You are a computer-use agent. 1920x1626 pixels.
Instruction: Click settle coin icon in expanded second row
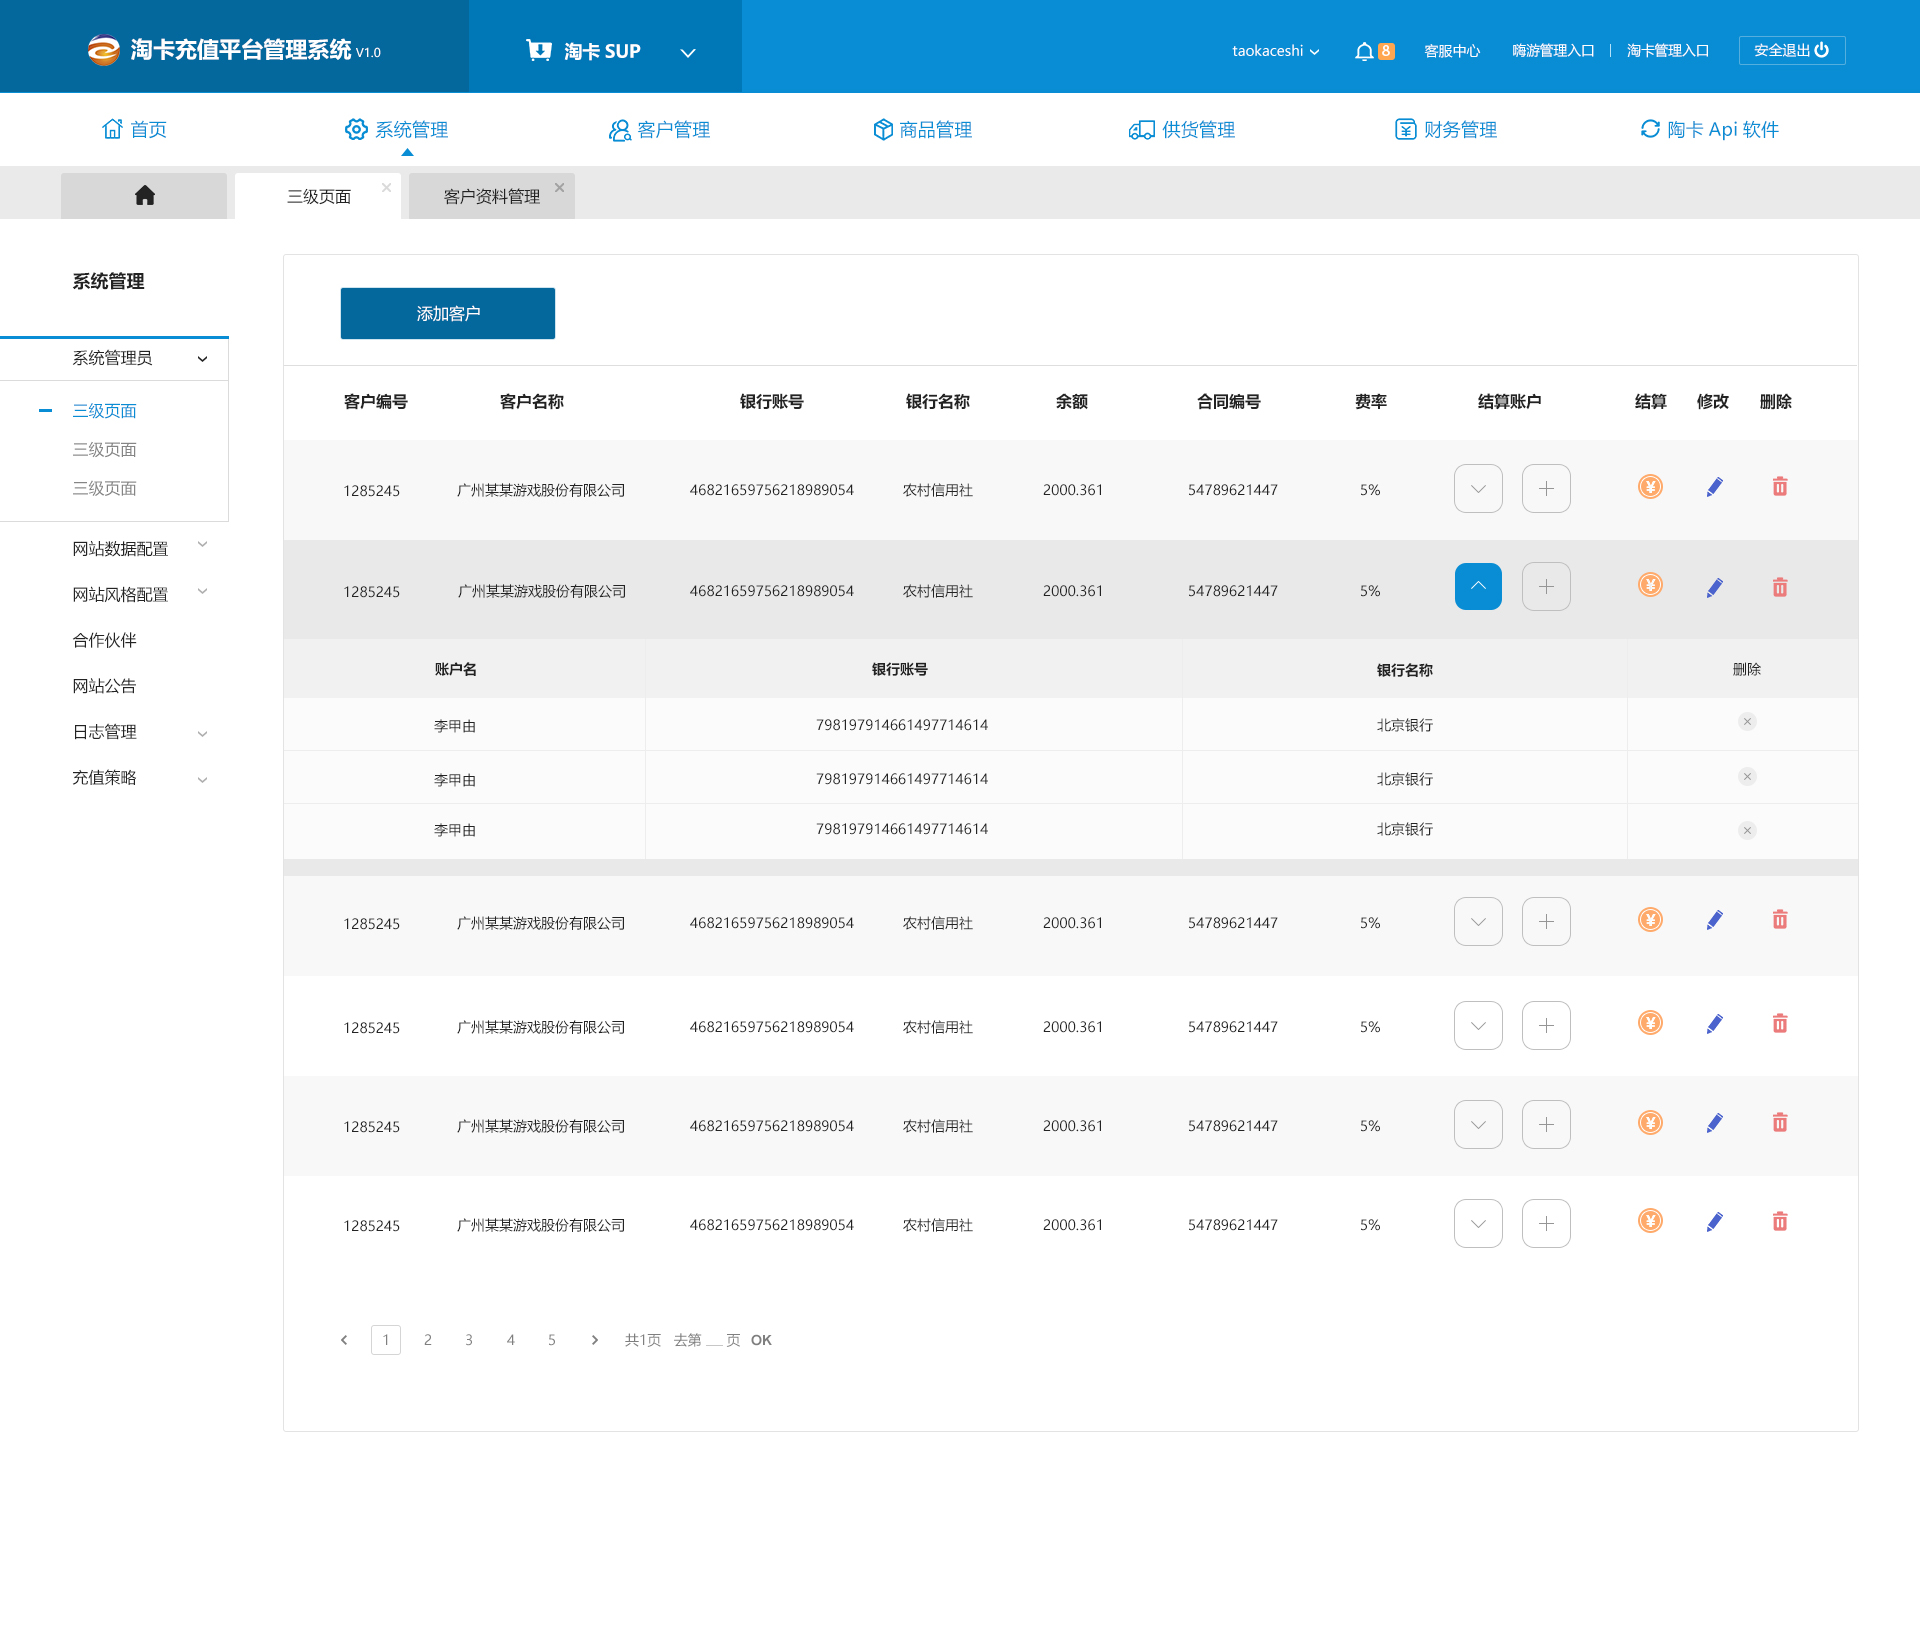click(x=1650, y=585)
